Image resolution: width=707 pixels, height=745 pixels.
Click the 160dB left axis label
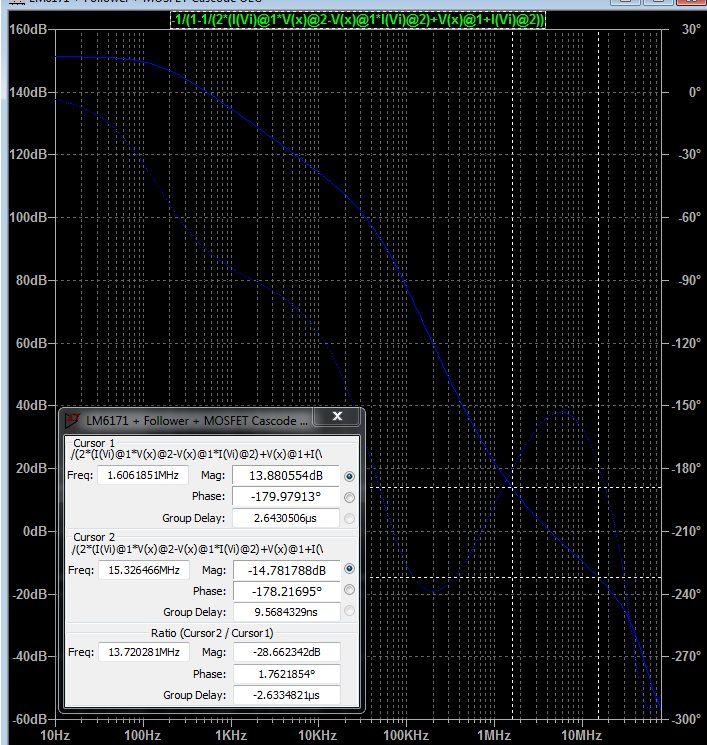coord(28,29)
